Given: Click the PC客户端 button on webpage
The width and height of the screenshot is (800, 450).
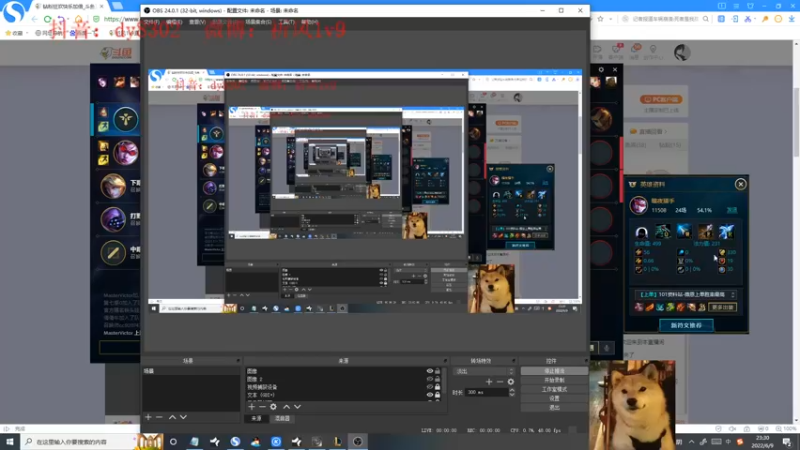Looking at the screenshot, I should tap(661, 99).
